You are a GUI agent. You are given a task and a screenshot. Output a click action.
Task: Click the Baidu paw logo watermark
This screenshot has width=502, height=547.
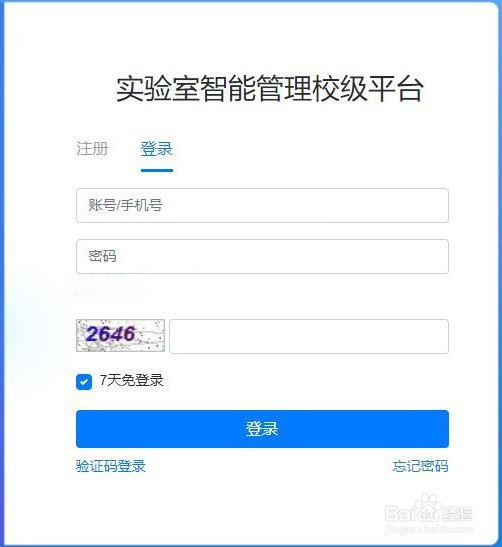pos(428,508)
